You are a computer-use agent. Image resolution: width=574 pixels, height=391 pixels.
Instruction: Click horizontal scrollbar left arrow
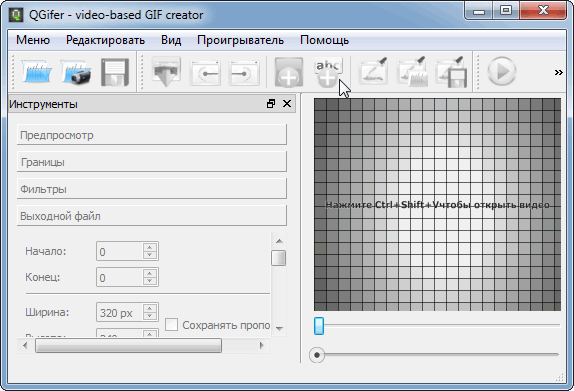25,345
